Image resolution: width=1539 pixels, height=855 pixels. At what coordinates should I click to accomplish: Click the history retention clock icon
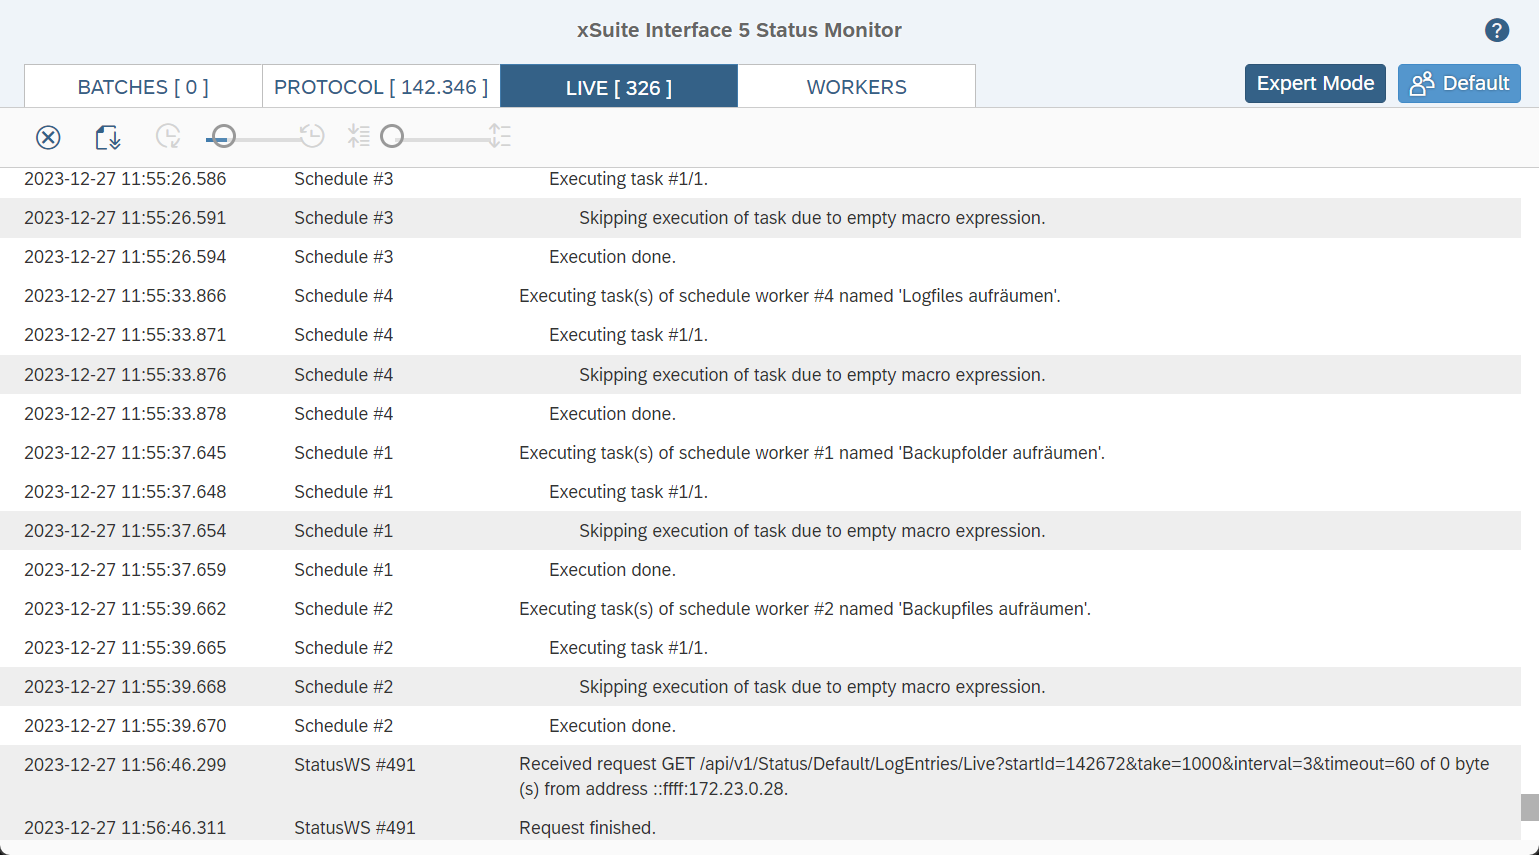[x=311, y=136]
